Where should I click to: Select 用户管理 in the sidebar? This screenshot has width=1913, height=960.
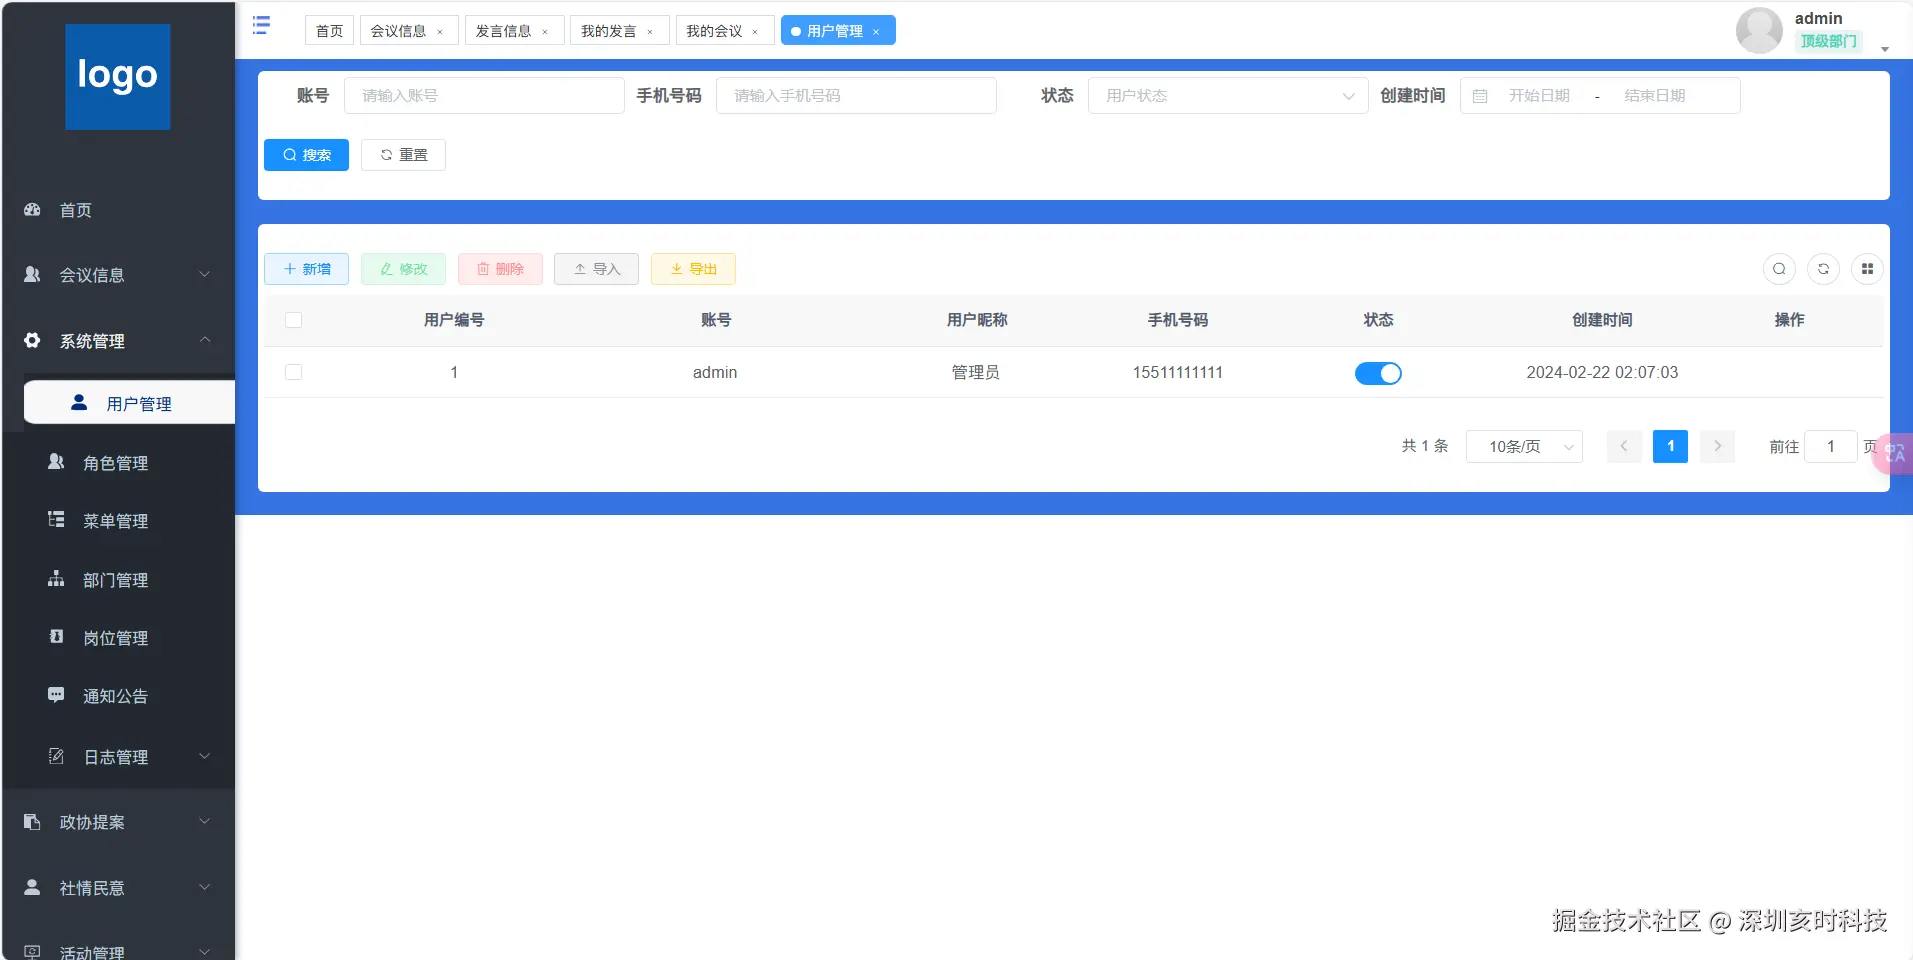129,403
